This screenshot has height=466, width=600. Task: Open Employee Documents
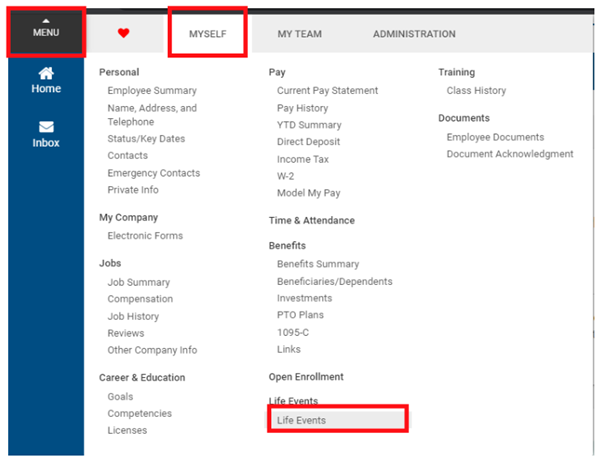click(495, 137)
